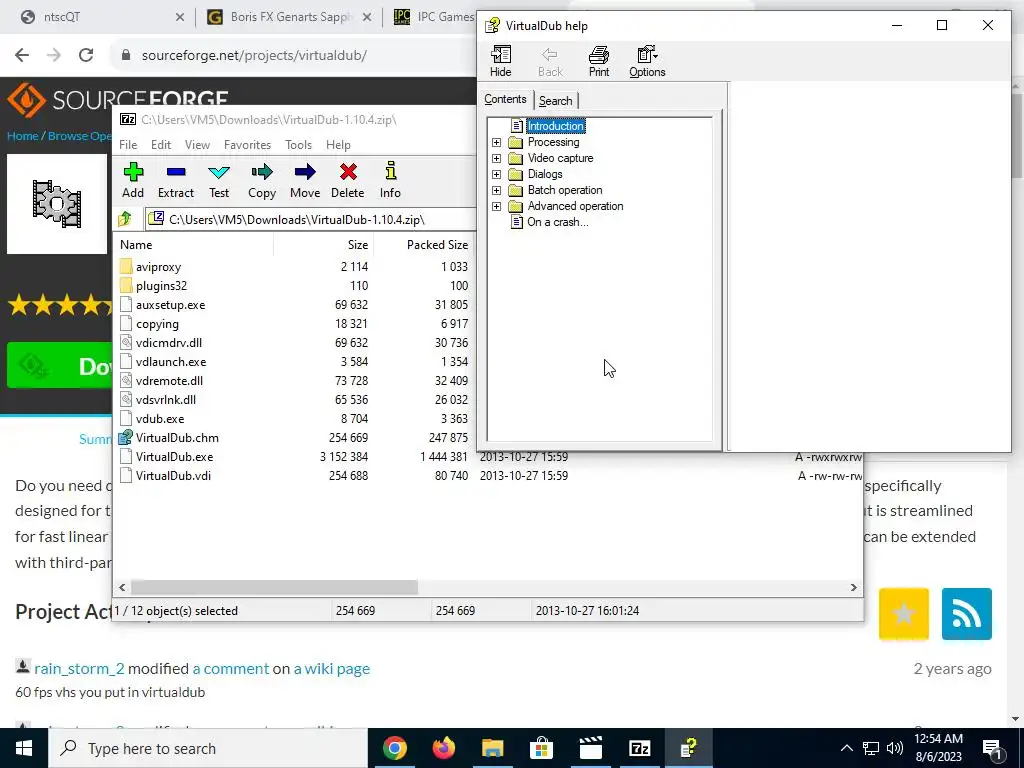Open the Favorites menu in 7-Zip
The image size is (1024, 768).
(247, 144)
